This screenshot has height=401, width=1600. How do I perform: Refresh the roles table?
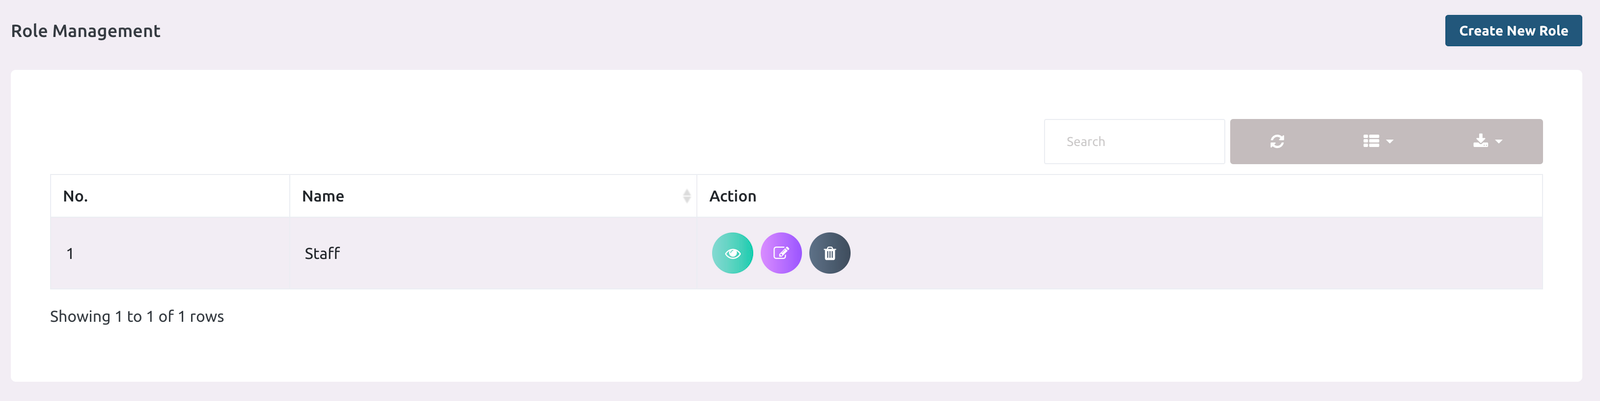pyautogui.click(x=1277, y=142)
